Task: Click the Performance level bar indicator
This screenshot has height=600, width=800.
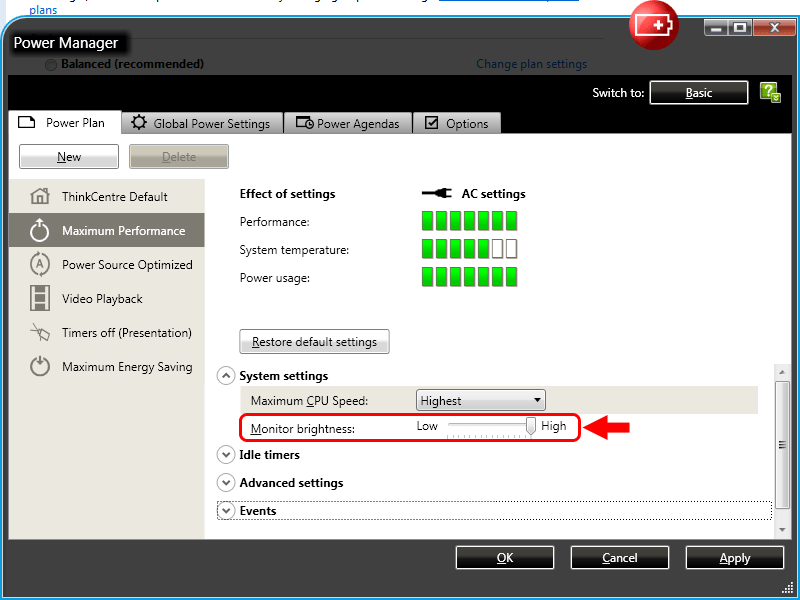Action: [469, 221]
